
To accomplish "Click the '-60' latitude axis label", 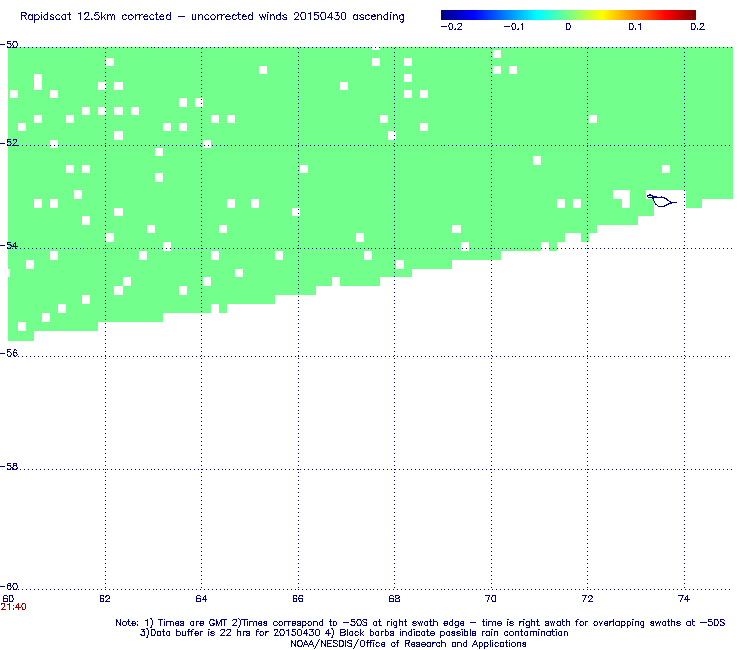I will point(9,587).
